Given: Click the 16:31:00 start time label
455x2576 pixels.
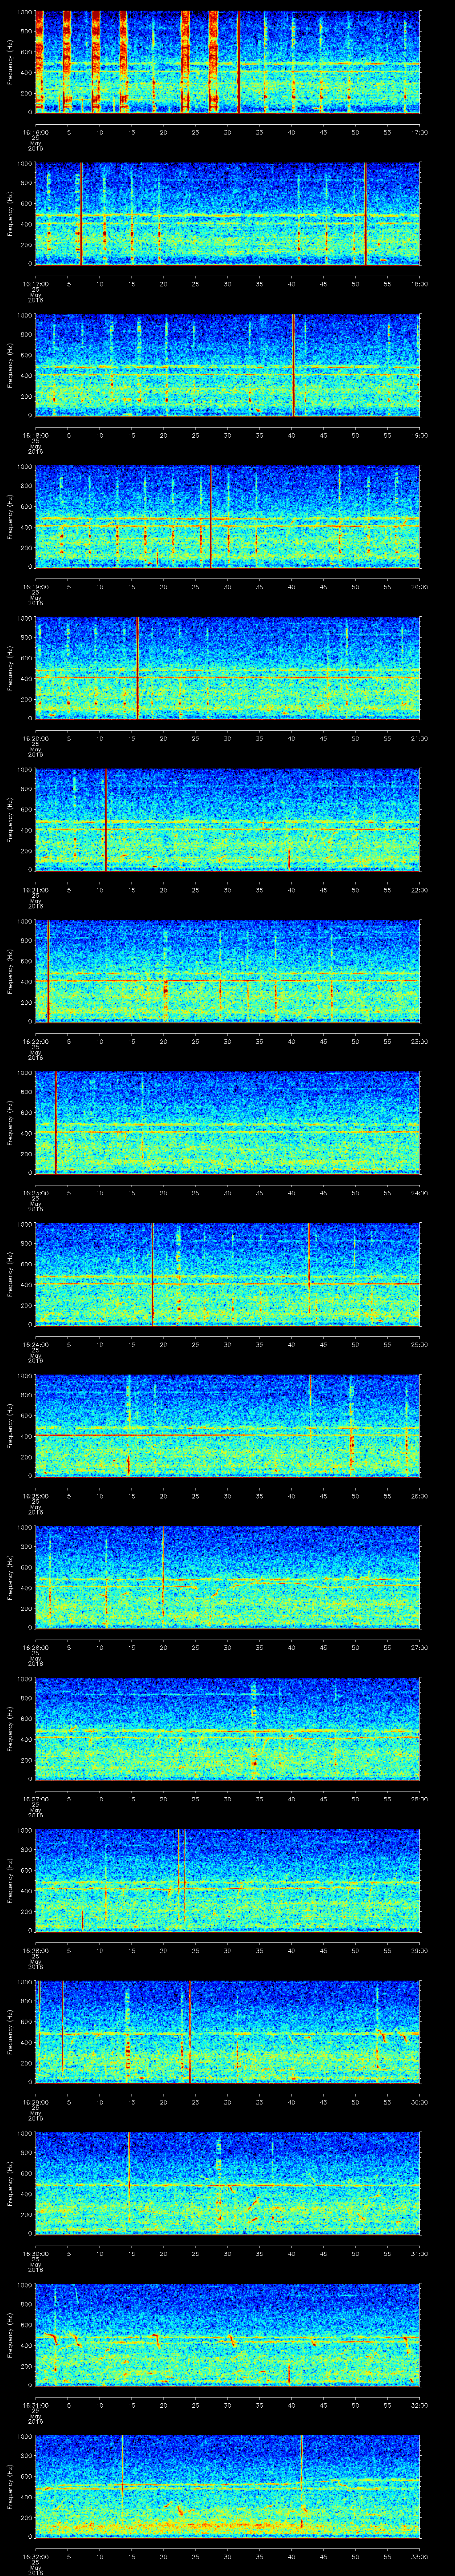Looking at the screenshot, I should tap(36, 2405).
